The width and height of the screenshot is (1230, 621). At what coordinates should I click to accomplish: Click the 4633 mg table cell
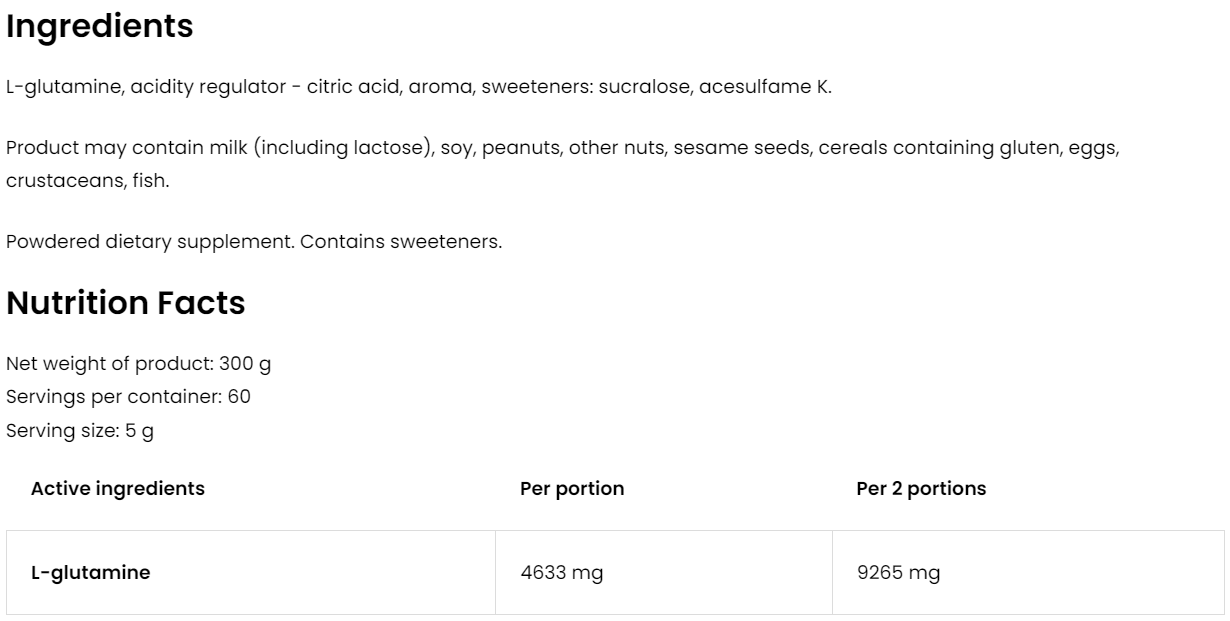coord(561,573)
